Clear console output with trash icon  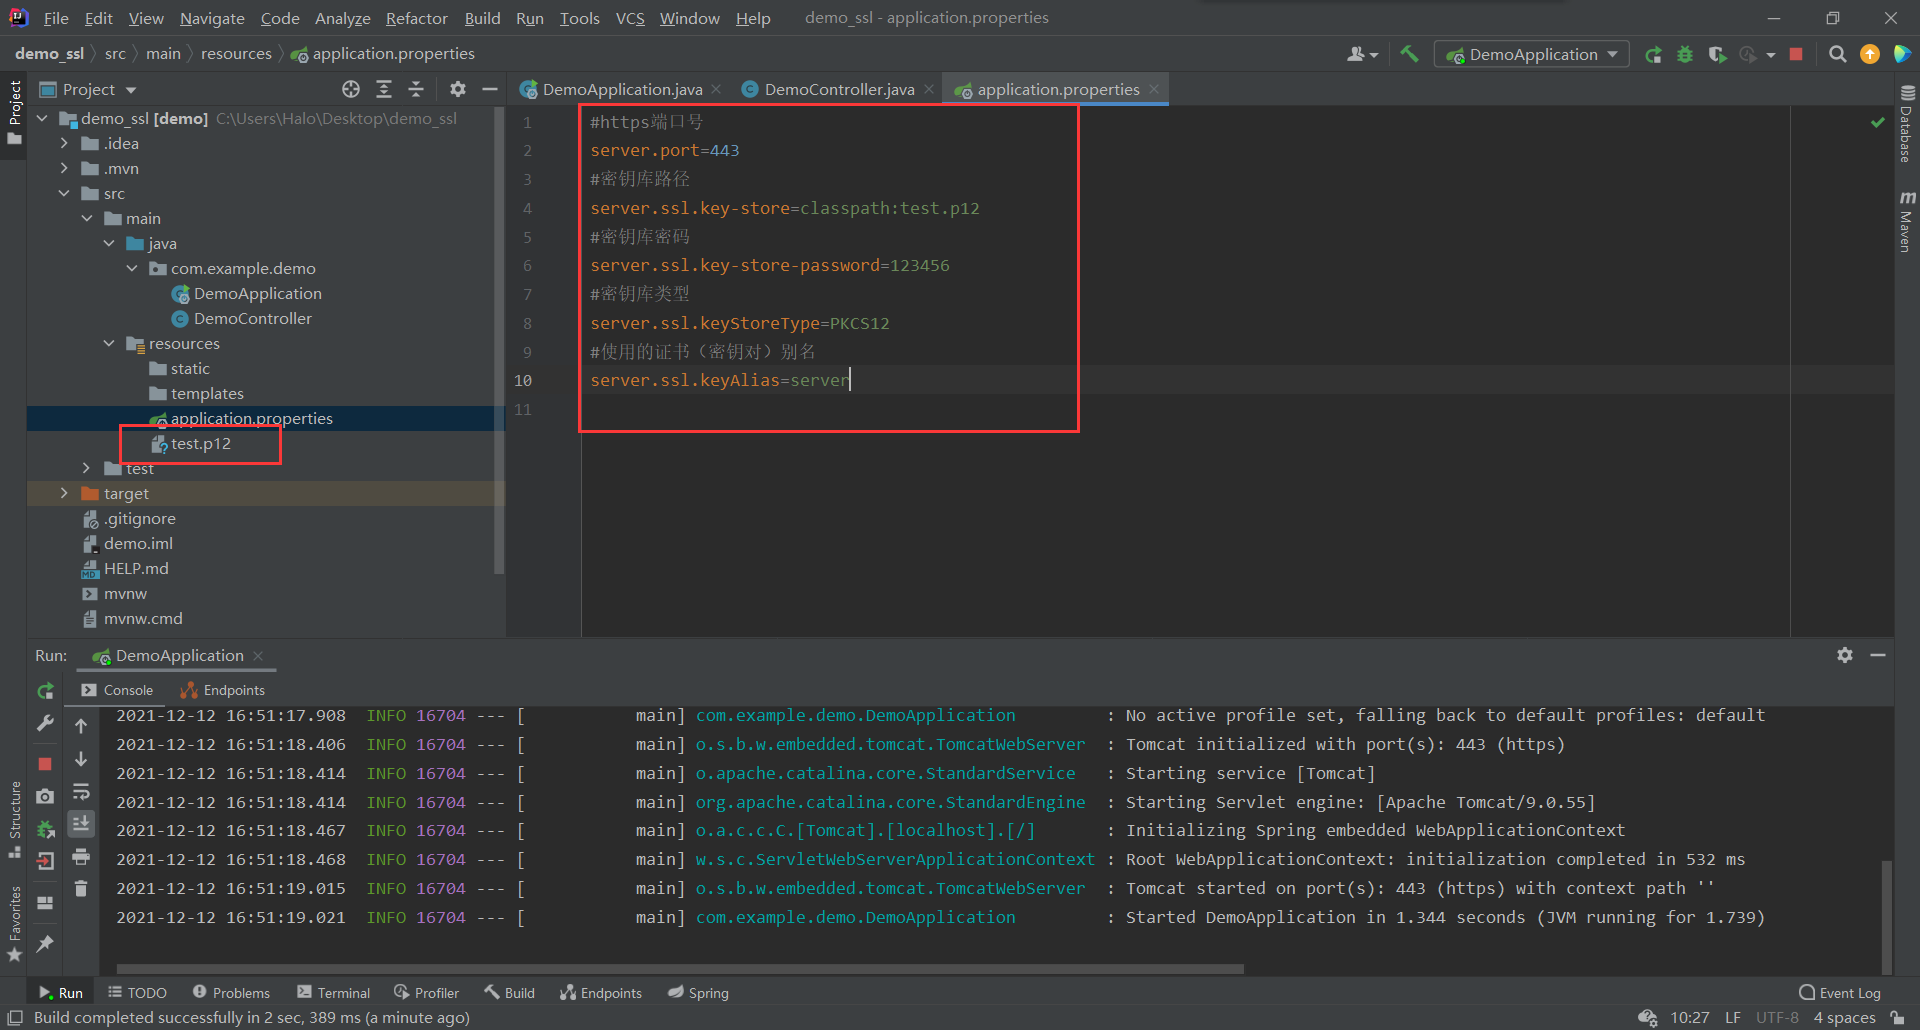pos(81,888)
